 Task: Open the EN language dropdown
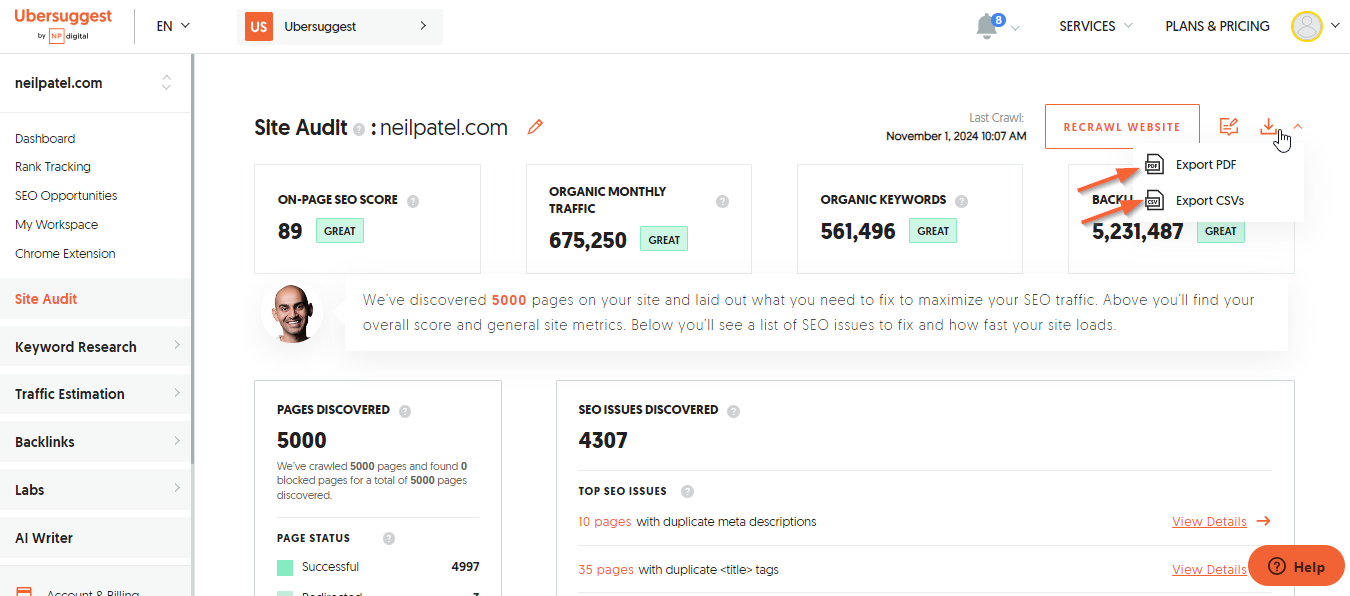[x=173, y=26]
